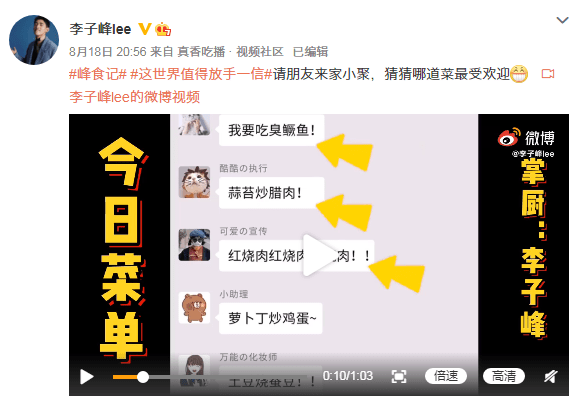Click the crown membership badge icon
Image resolution: width=585 pixels, height=404 pixels.
click(x=163, y=29)
